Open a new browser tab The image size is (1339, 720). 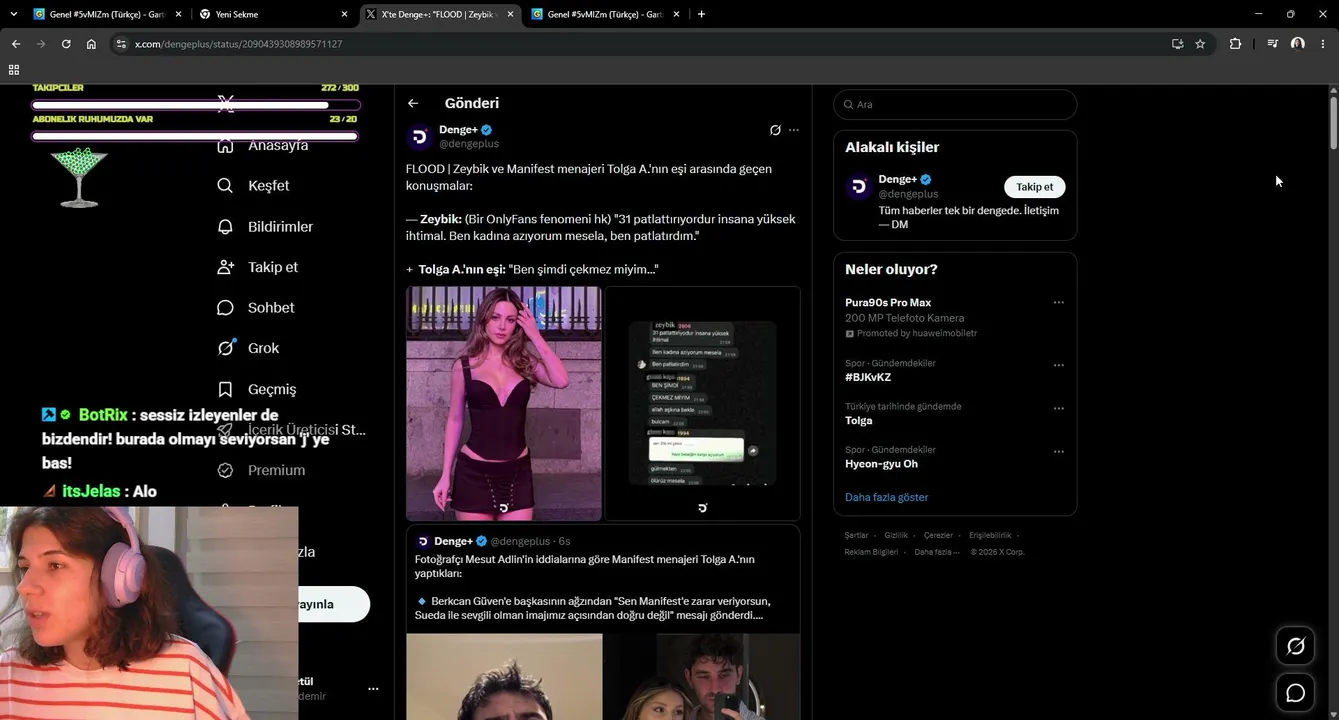[701, 14]
